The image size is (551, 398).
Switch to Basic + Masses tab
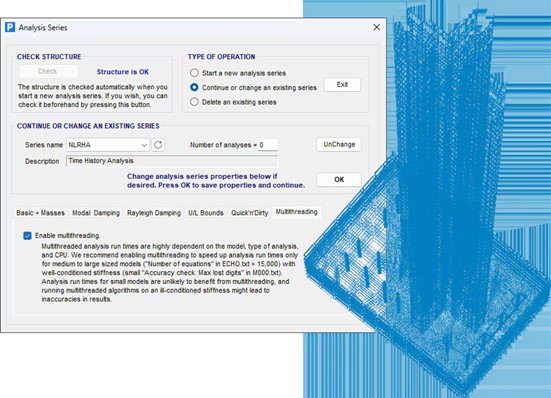coord(40,213)
